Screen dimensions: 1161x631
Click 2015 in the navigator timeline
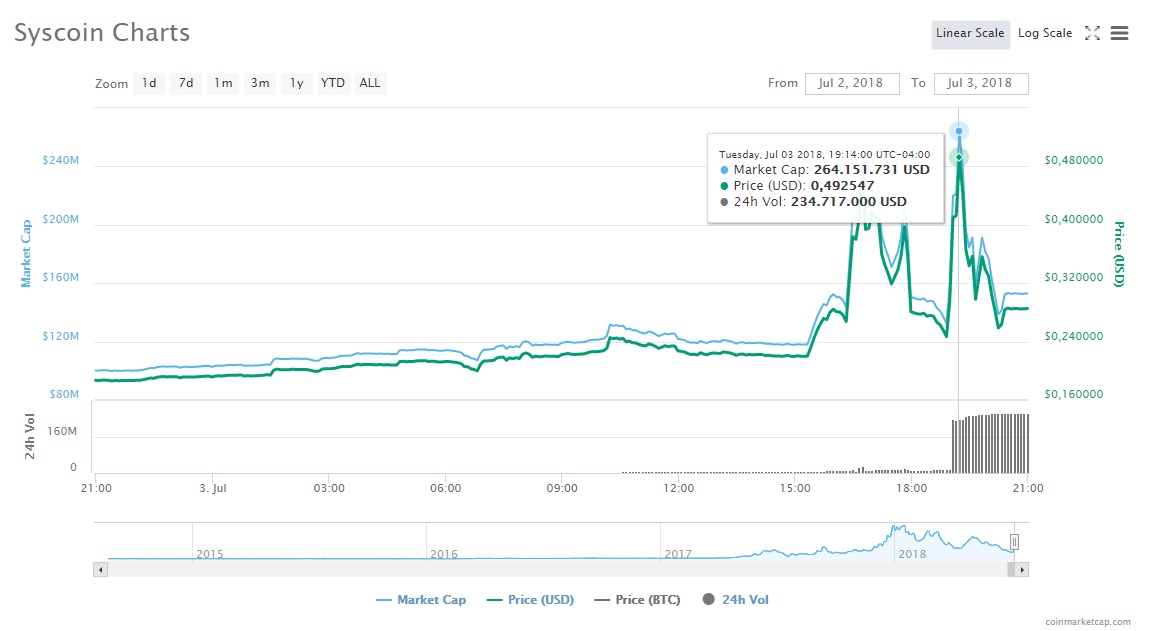[210, 554]
